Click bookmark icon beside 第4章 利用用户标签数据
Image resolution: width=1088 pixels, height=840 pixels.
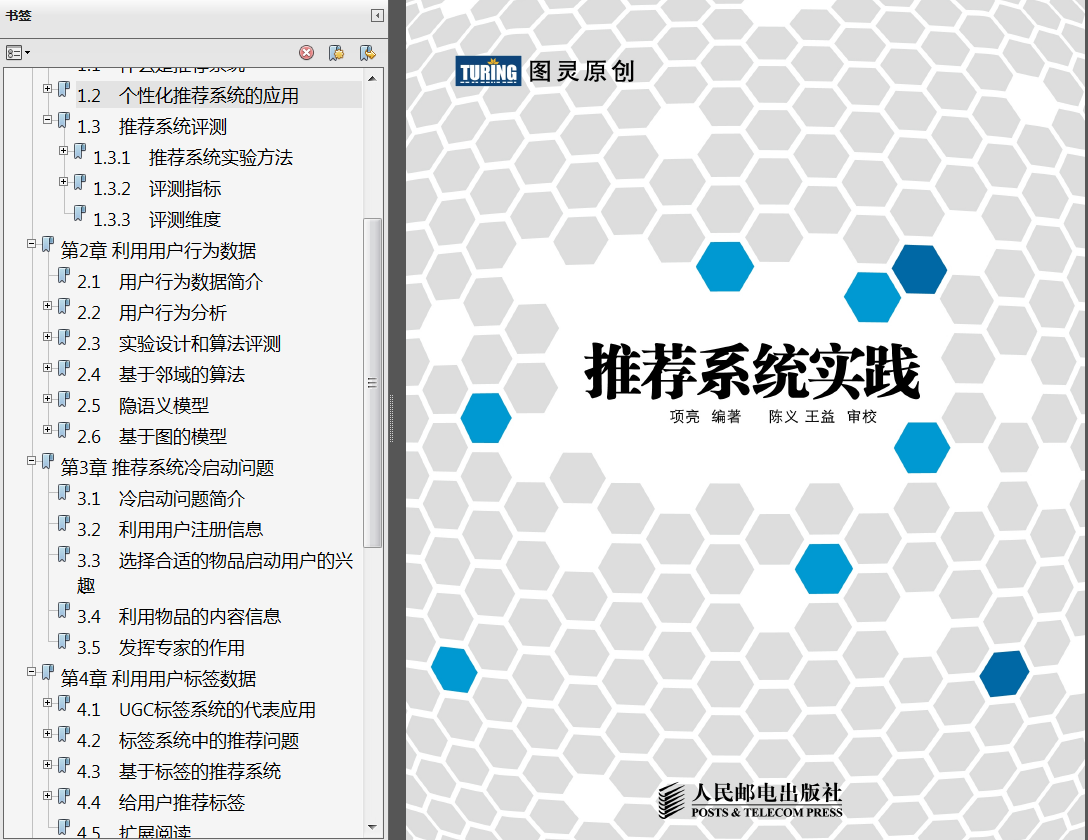48,672
